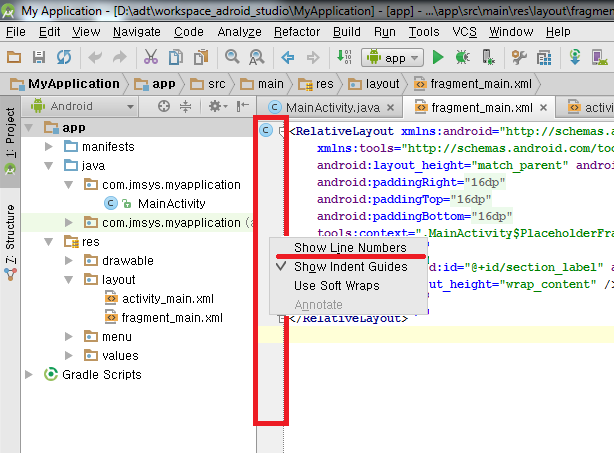Expand the drawable folder
The height and width of the screenshot is (453, 614).
click(69, 260)
